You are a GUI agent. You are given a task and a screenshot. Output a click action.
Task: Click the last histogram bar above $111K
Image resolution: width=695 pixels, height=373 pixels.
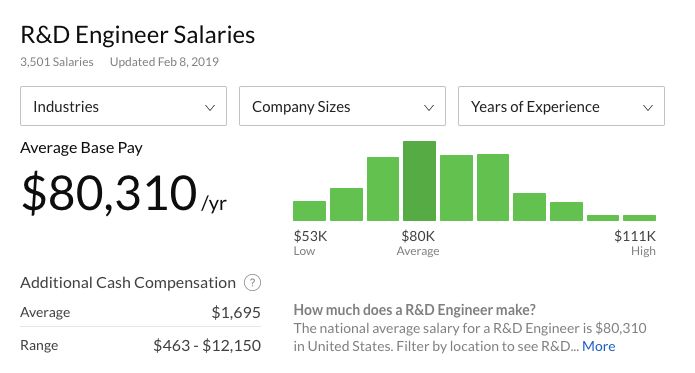pyautogui.click(x=639, y=218)
